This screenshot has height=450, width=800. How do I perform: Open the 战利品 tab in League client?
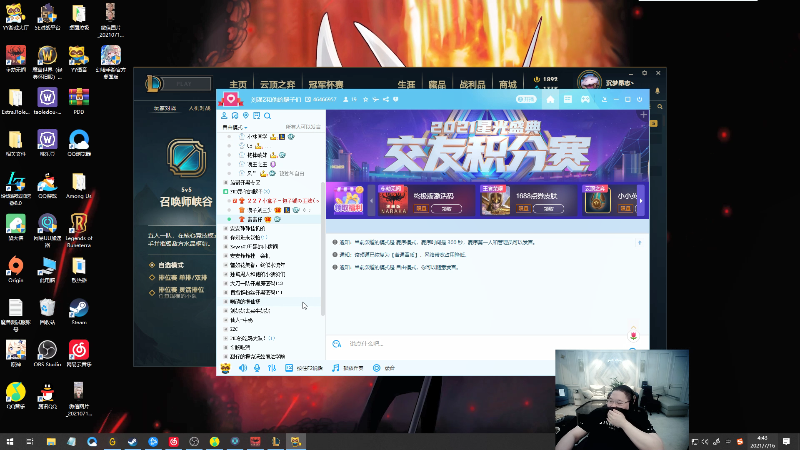pyautogui.click(x=472, y=84)
